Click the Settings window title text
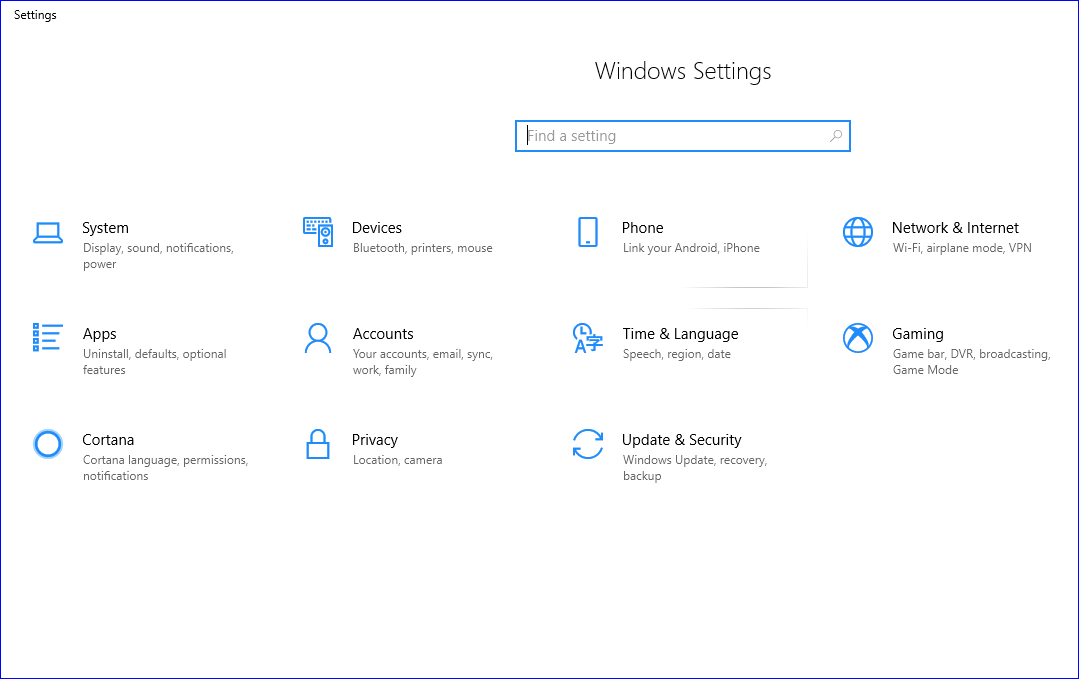The image size is (1079, 679). point(35,15)
